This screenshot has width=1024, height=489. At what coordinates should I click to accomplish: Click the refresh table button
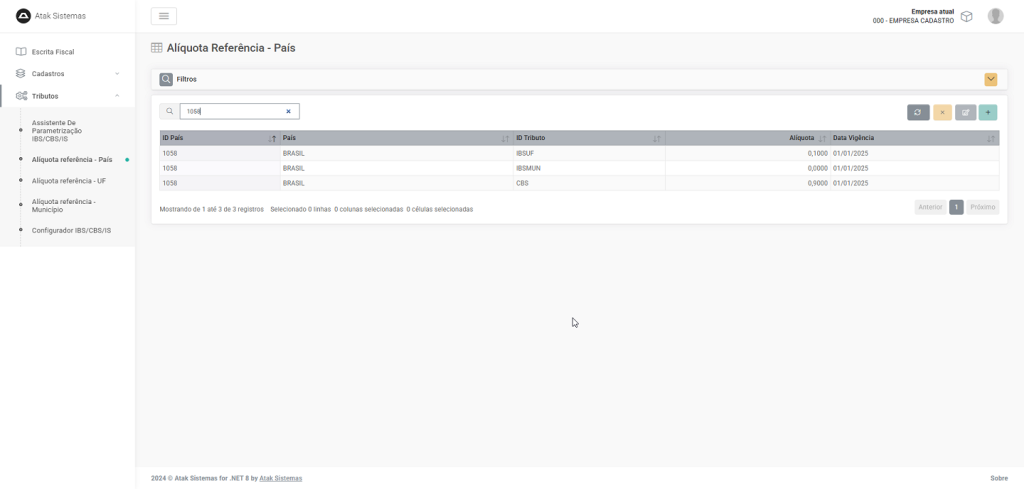tap(918, 112)
